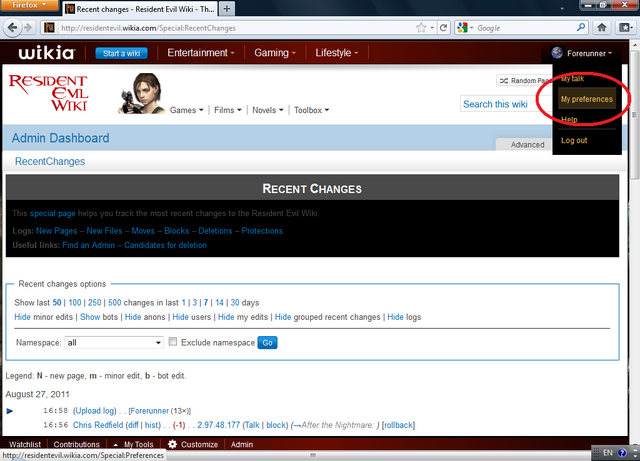
Task: Click the help icon in system tray
Action: point(622,452)
